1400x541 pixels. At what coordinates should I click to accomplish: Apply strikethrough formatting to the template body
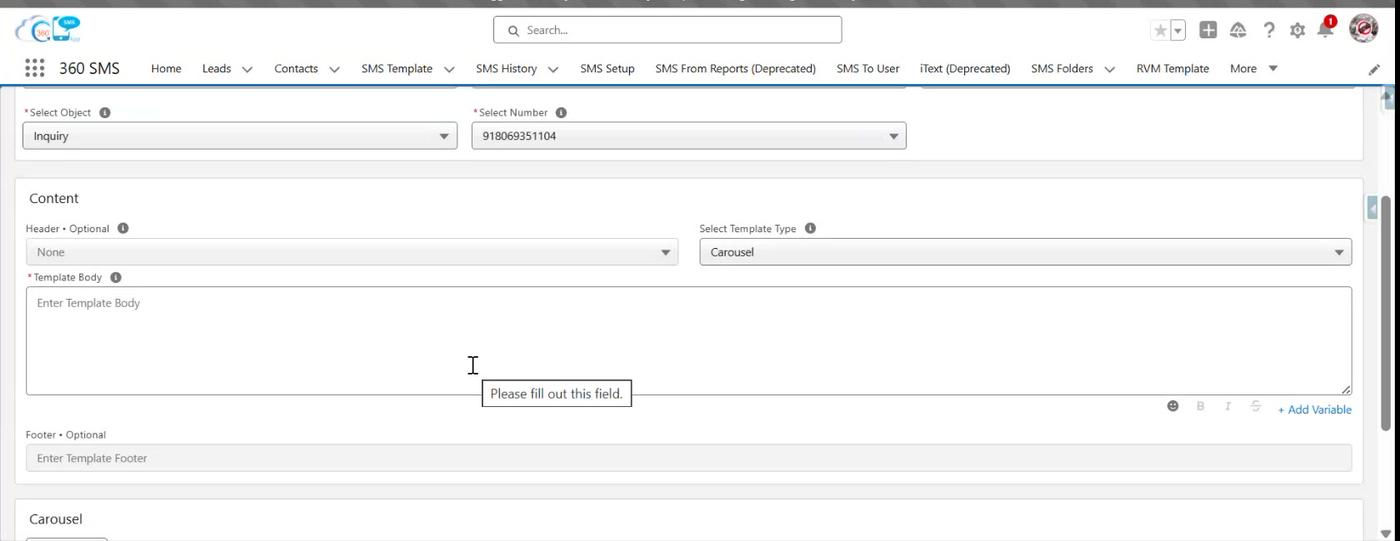[x=1256, y=406]
